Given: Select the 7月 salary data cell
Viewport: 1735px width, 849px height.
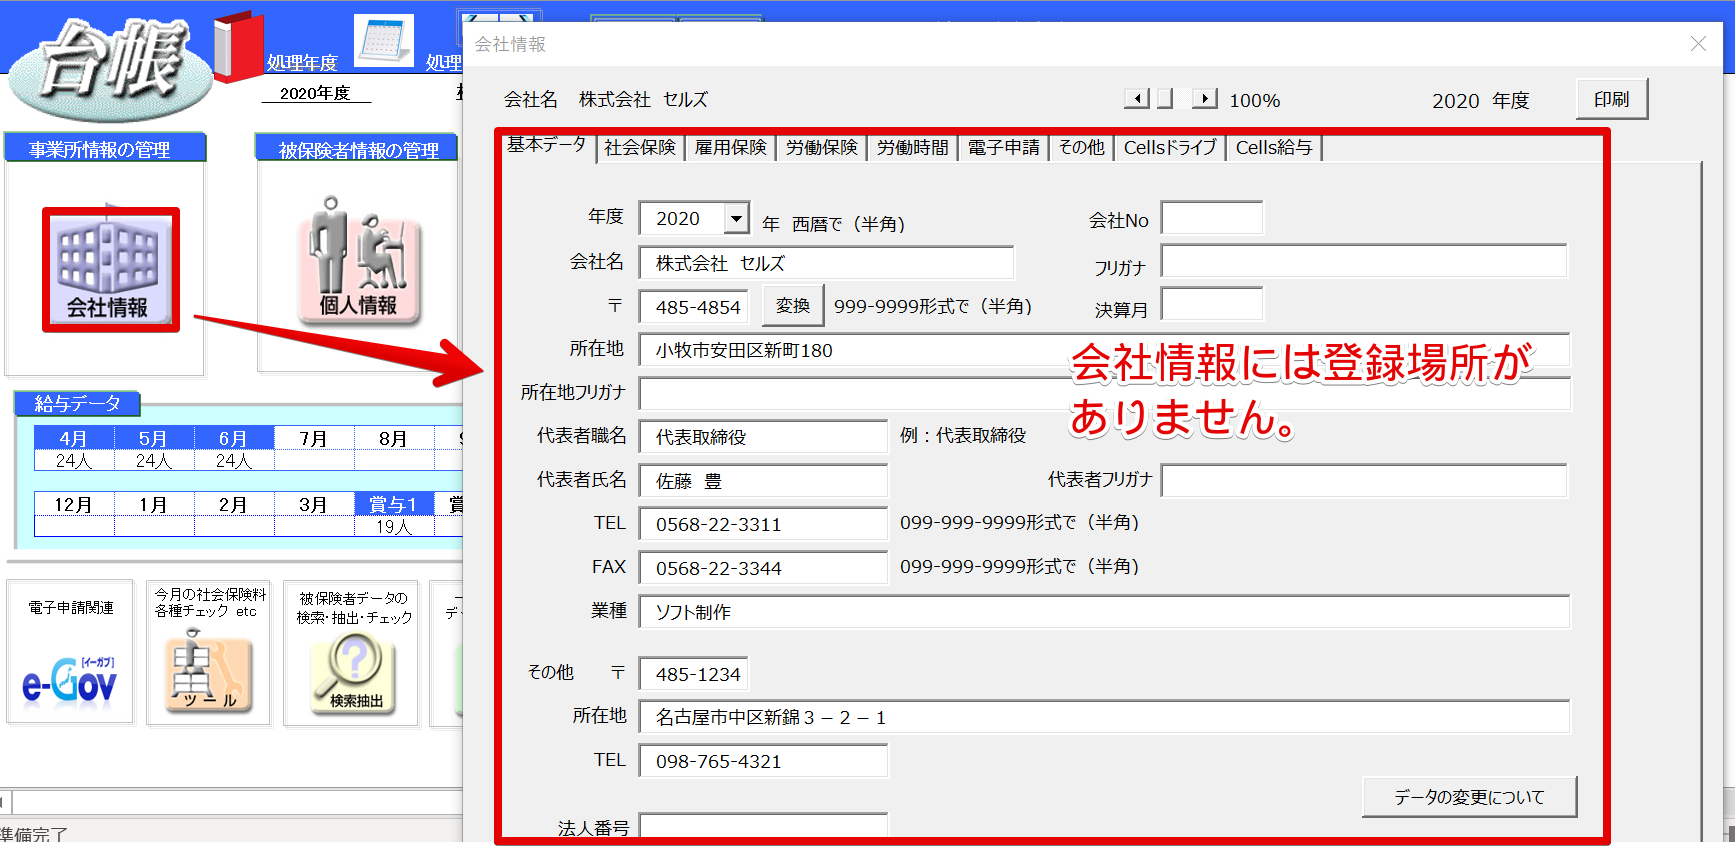Looking at the screenshot, I should tap(314, 438).
